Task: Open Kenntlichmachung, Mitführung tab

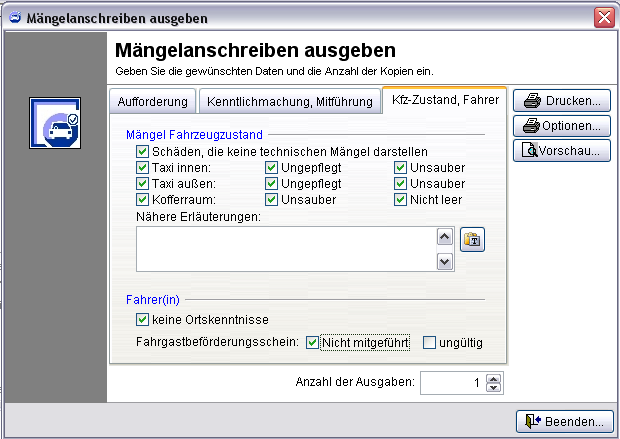Action: (289, 101)
